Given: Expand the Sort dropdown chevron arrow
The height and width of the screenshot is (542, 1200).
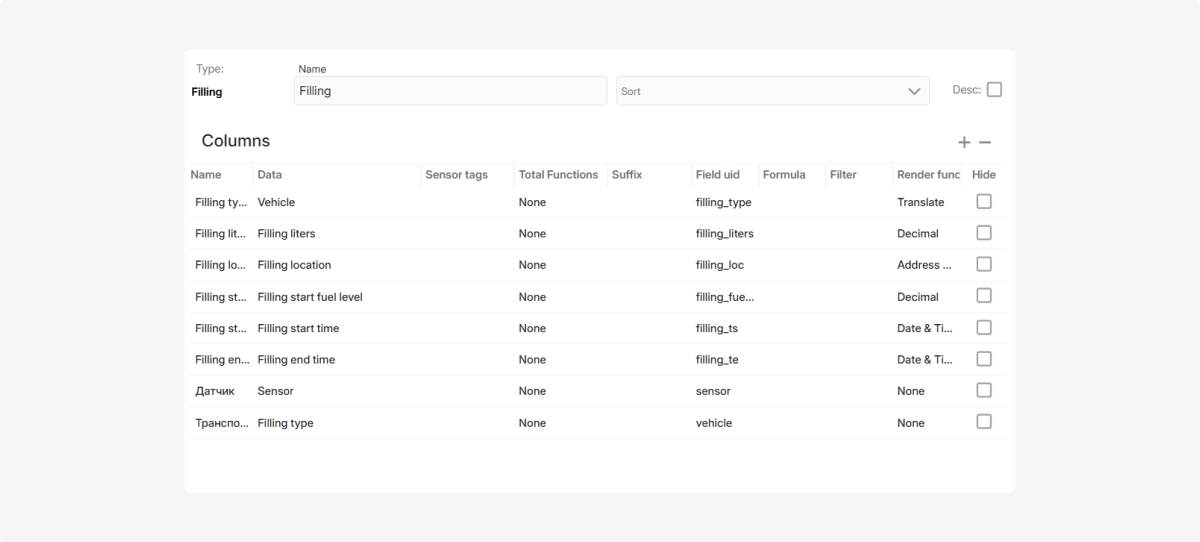Looking at the screenshot, I should click(914, 91).
